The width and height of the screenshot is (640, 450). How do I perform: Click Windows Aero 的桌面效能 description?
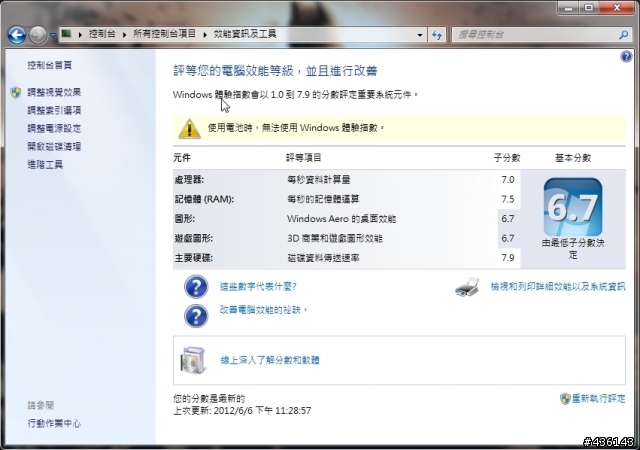[x=342, y=219]
